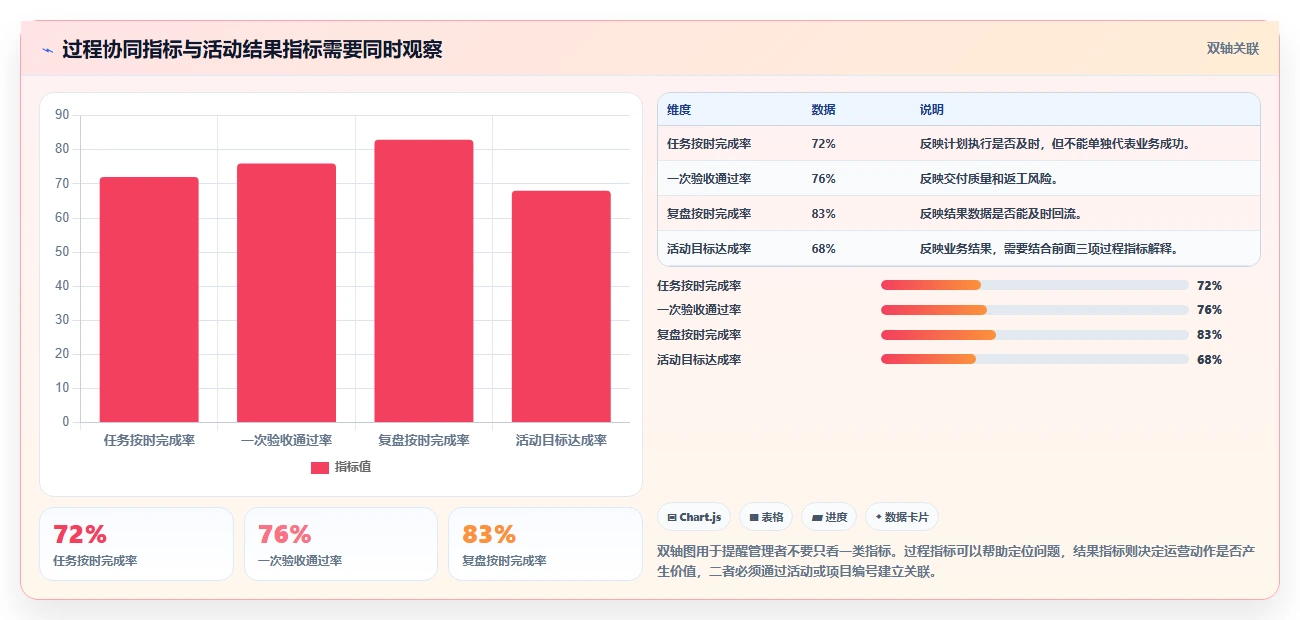
Task: Click the summary paragraph beginning 双轴图用于提醒
Action: [956, 562]
